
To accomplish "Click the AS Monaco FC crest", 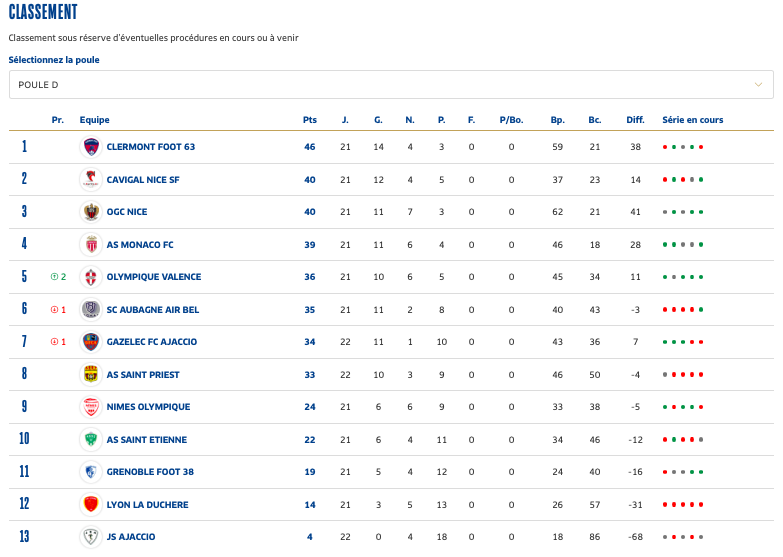I will point(91,245).
